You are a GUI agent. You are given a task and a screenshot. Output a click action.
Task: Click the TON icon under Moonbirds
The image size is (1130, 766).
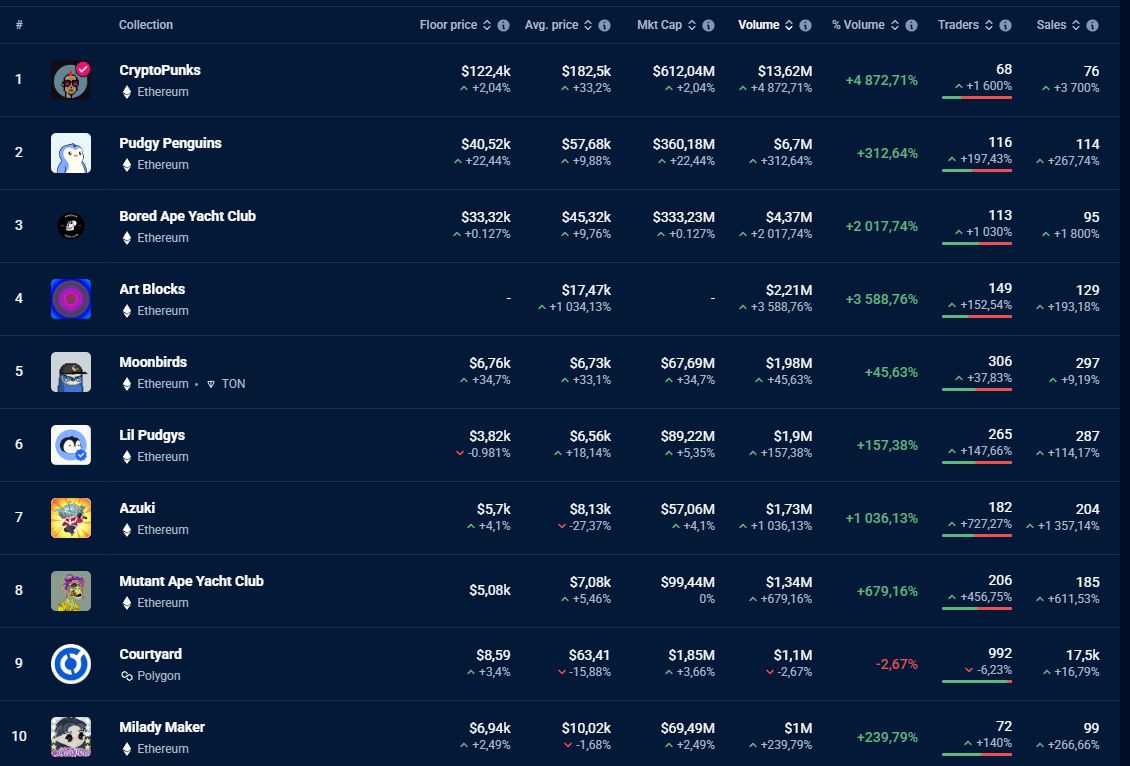point(210,384)
